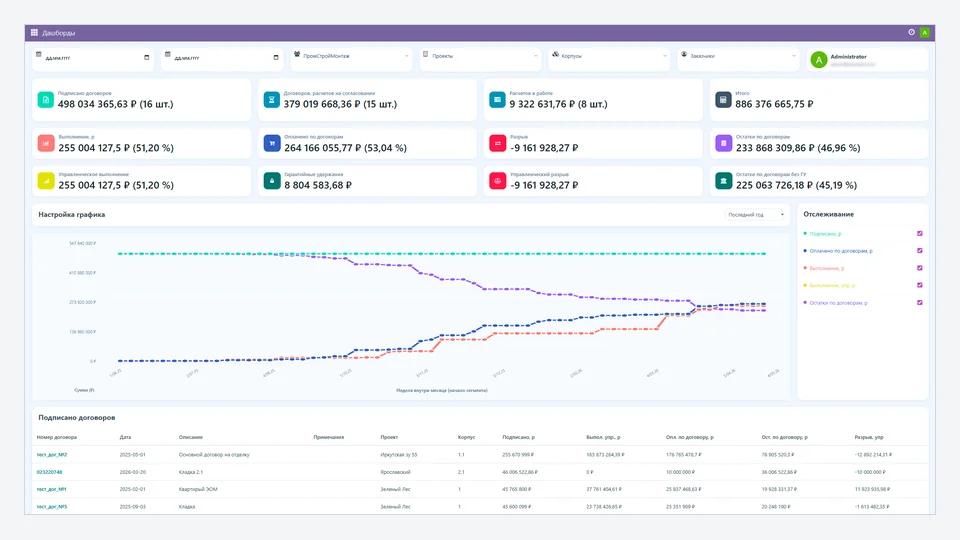Click the signed amount 255 670 999 ₽

[518, 455]
